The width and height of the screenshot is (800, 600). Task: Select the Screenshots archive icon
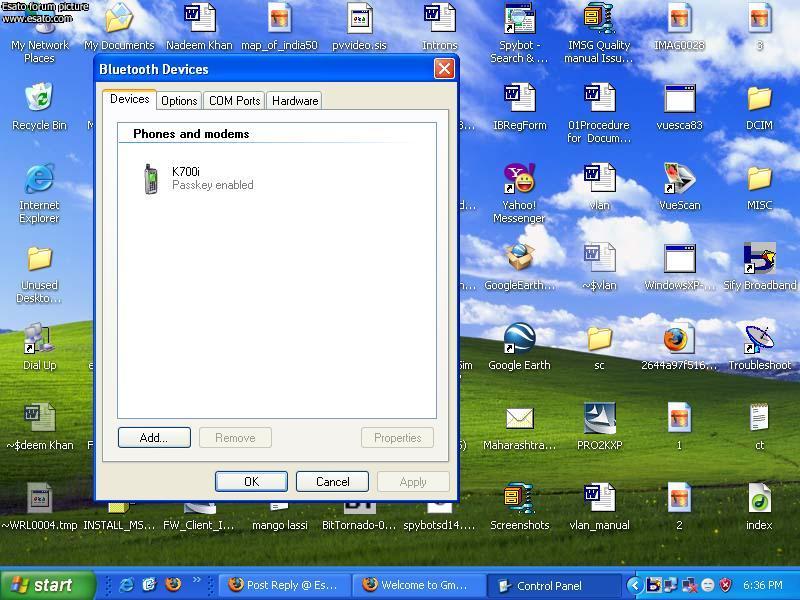[519, 498]
